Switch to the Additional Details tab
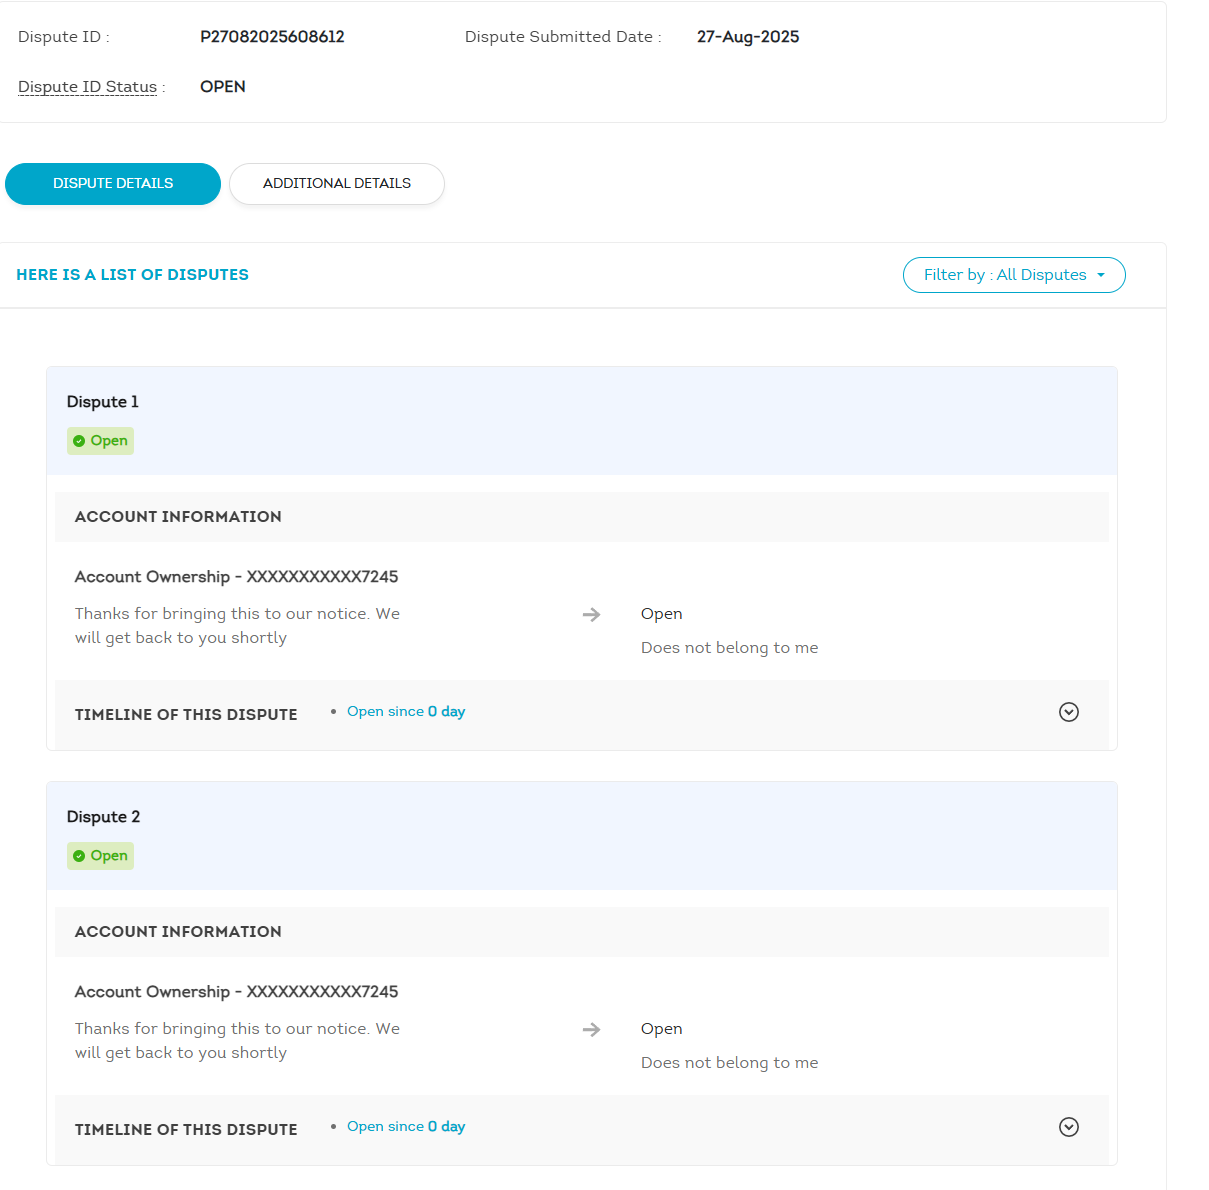The image size is (1209, 1190). (x=337, y=184)
